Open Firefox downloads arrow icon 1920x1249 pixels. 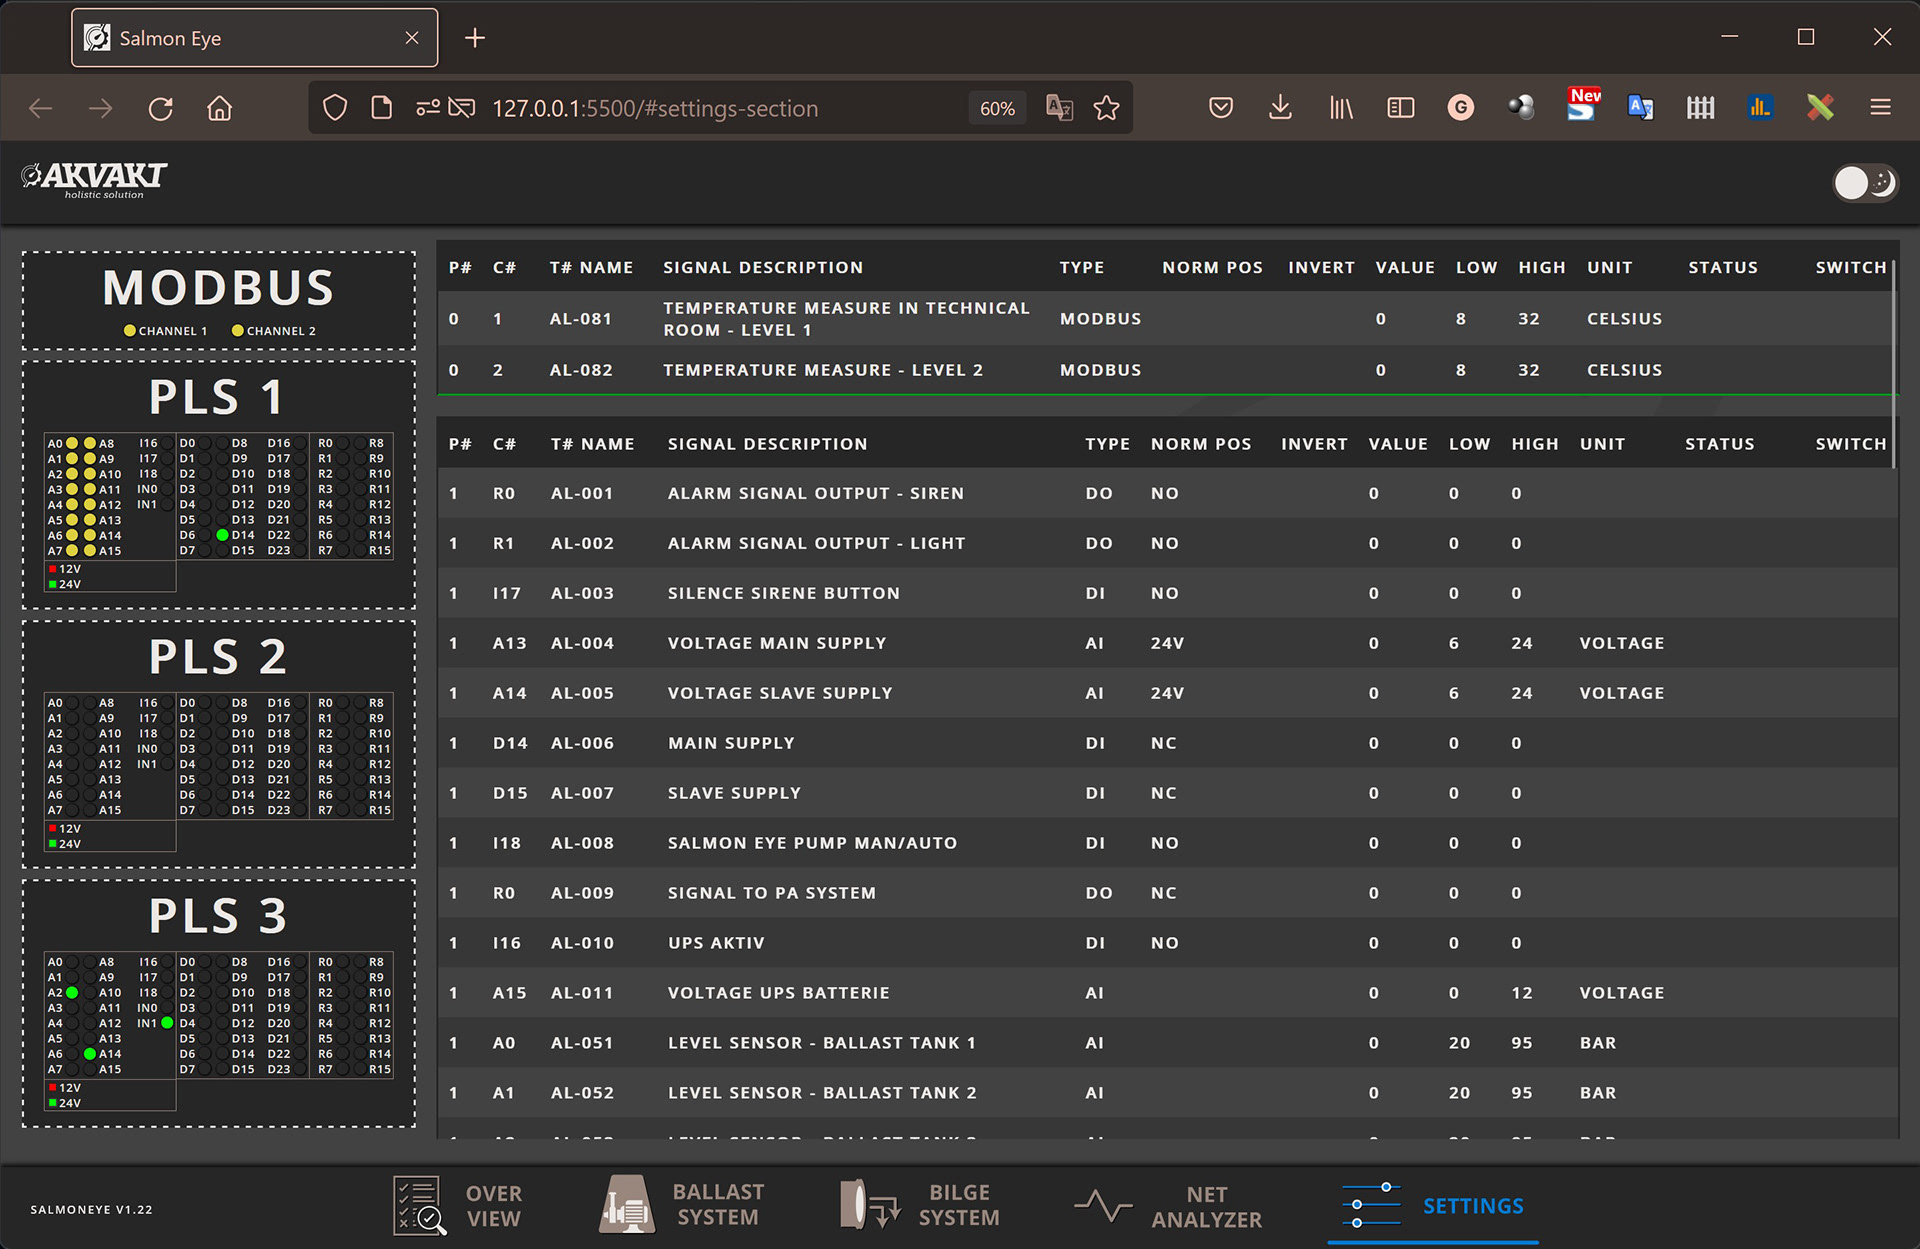click(x=1280, y=108)
